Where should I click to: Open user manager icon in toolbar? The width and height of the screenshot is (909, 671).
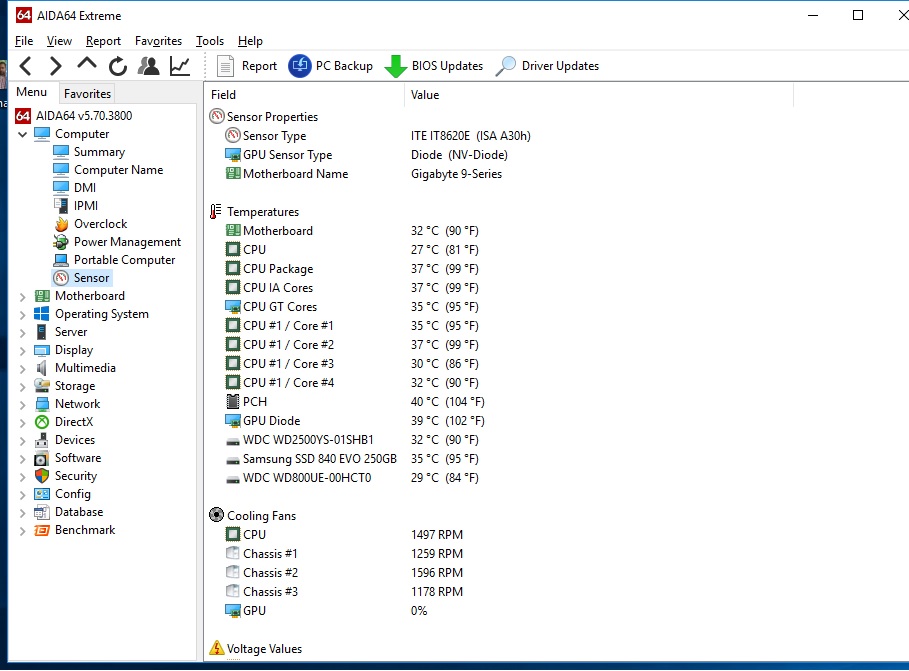point(148,66)
